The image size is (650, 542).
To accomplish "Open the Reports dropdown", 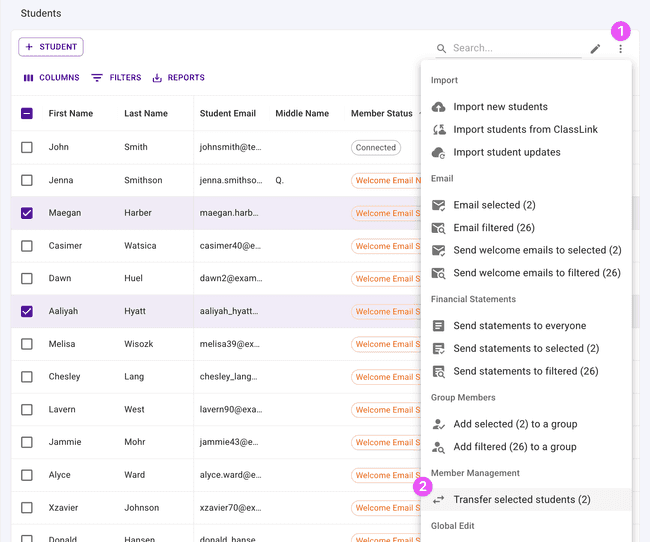I will (x=178, y=78).
